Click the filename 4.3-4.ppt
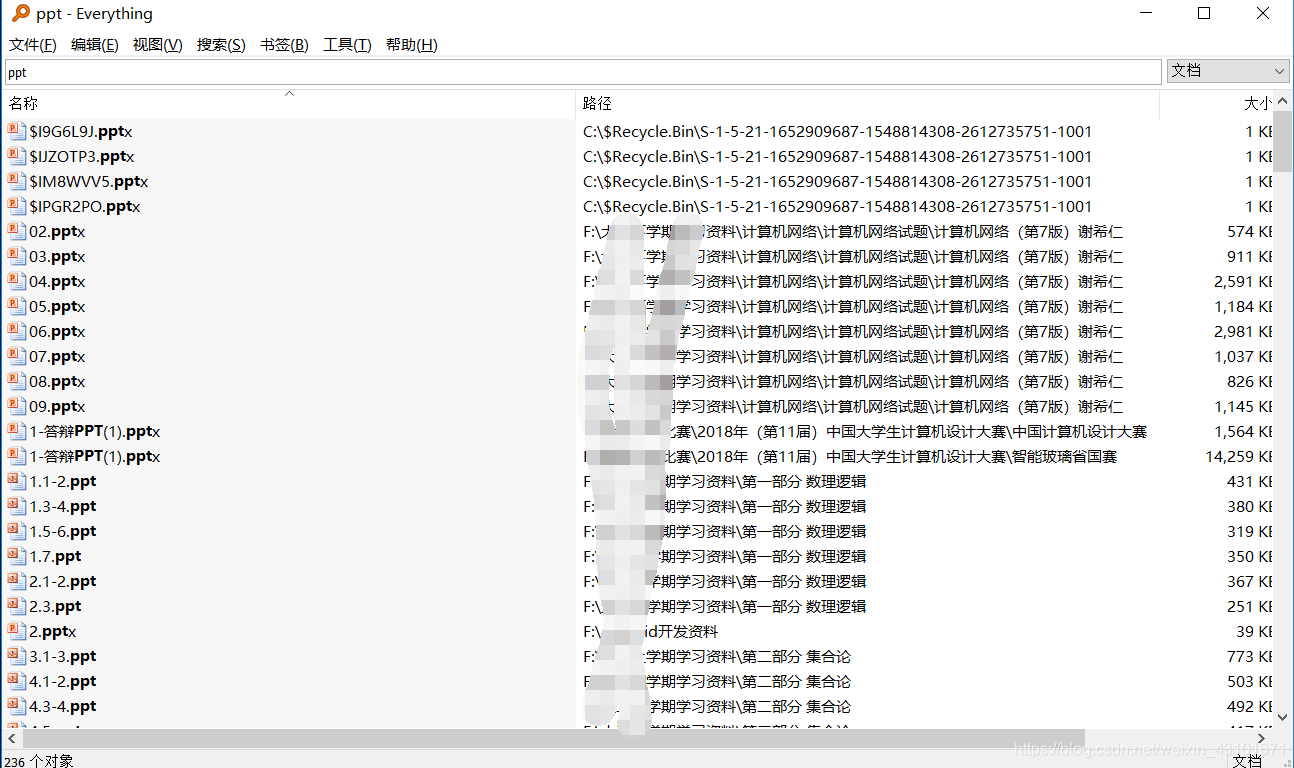 [63, 706]
